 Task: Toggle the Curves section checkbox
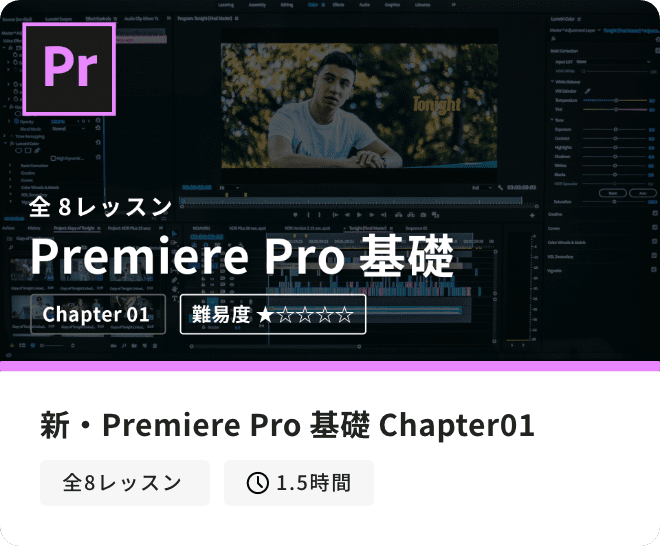[655, 228]
